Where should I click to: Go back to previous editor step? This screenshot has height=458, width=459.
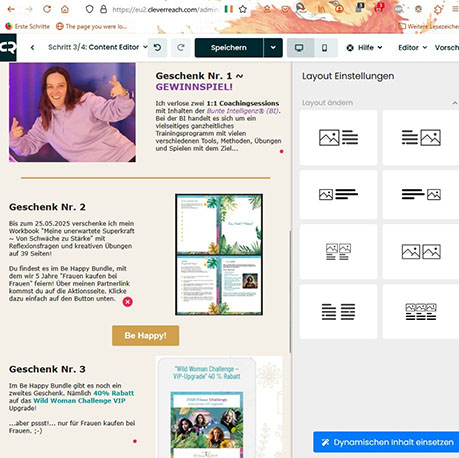point(32,48)
